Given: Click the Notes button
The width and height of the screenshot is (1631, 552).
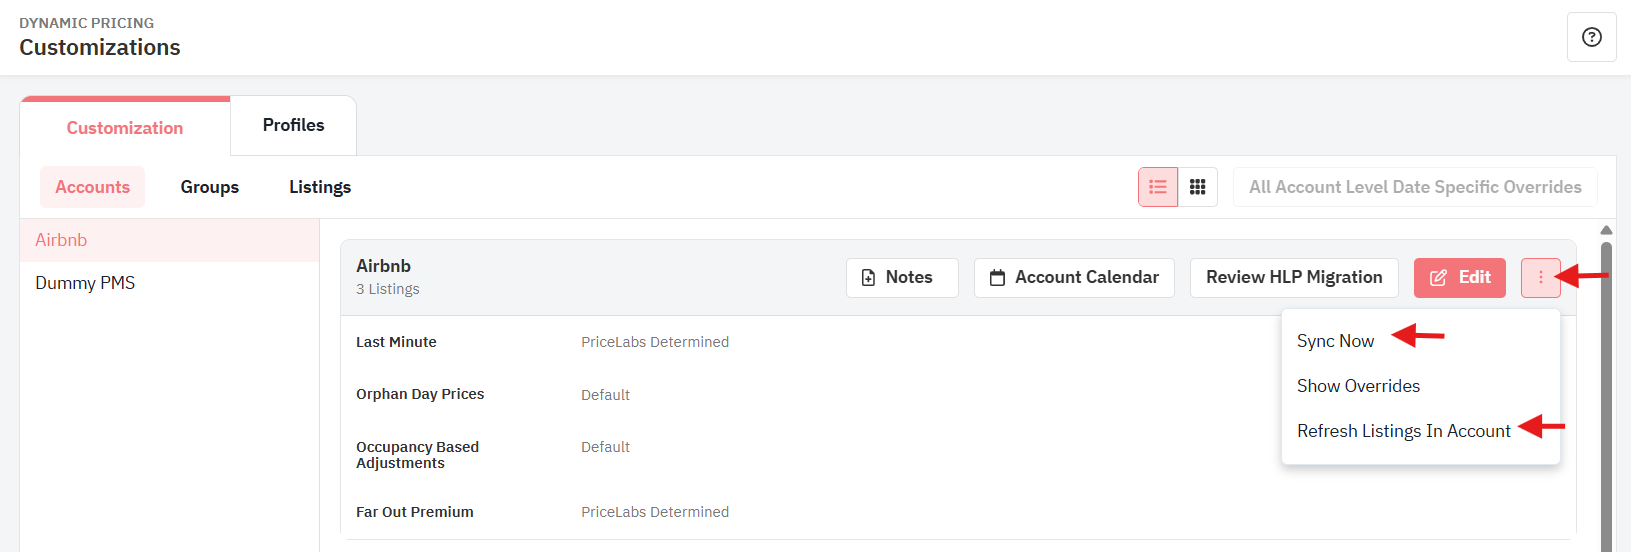Looking at the screenshot, I should tap(902, 277).
